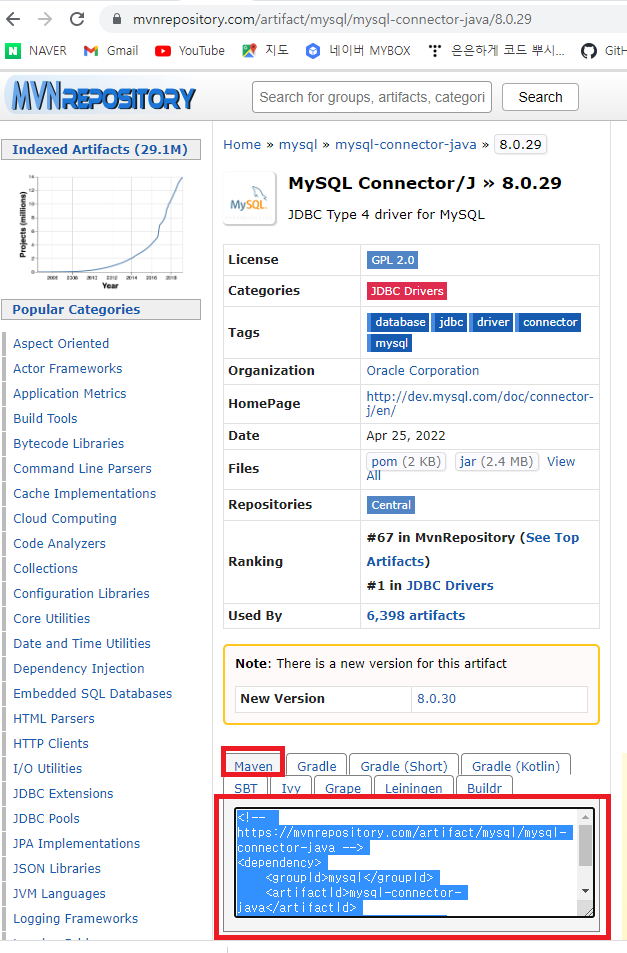Select the Ivy tab
Screen dimensions: 627x953
click(291, 788)
